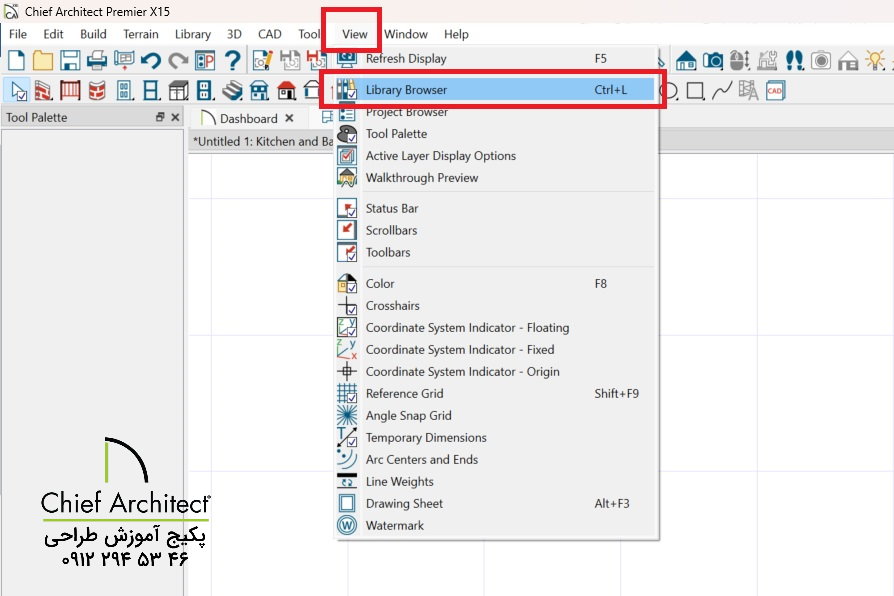Open the CAD menu
This screenshot has height=596, width=894.
[270, 34]
